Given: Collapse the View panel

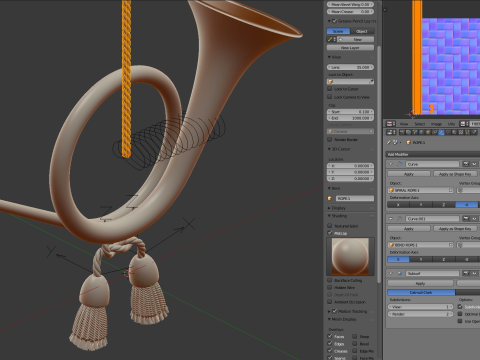Looking at the screenshot, I should pos(329,57).
